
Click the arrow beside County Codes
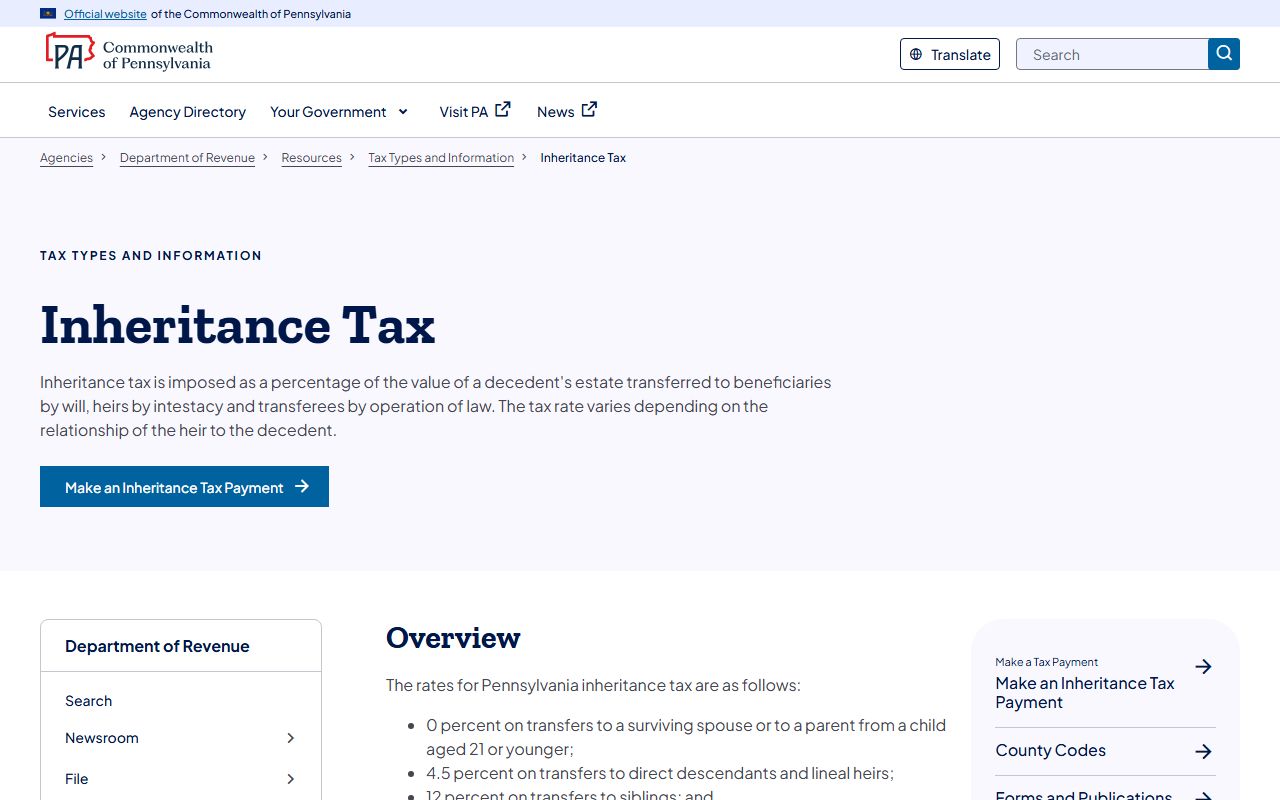click(1204, 751)
